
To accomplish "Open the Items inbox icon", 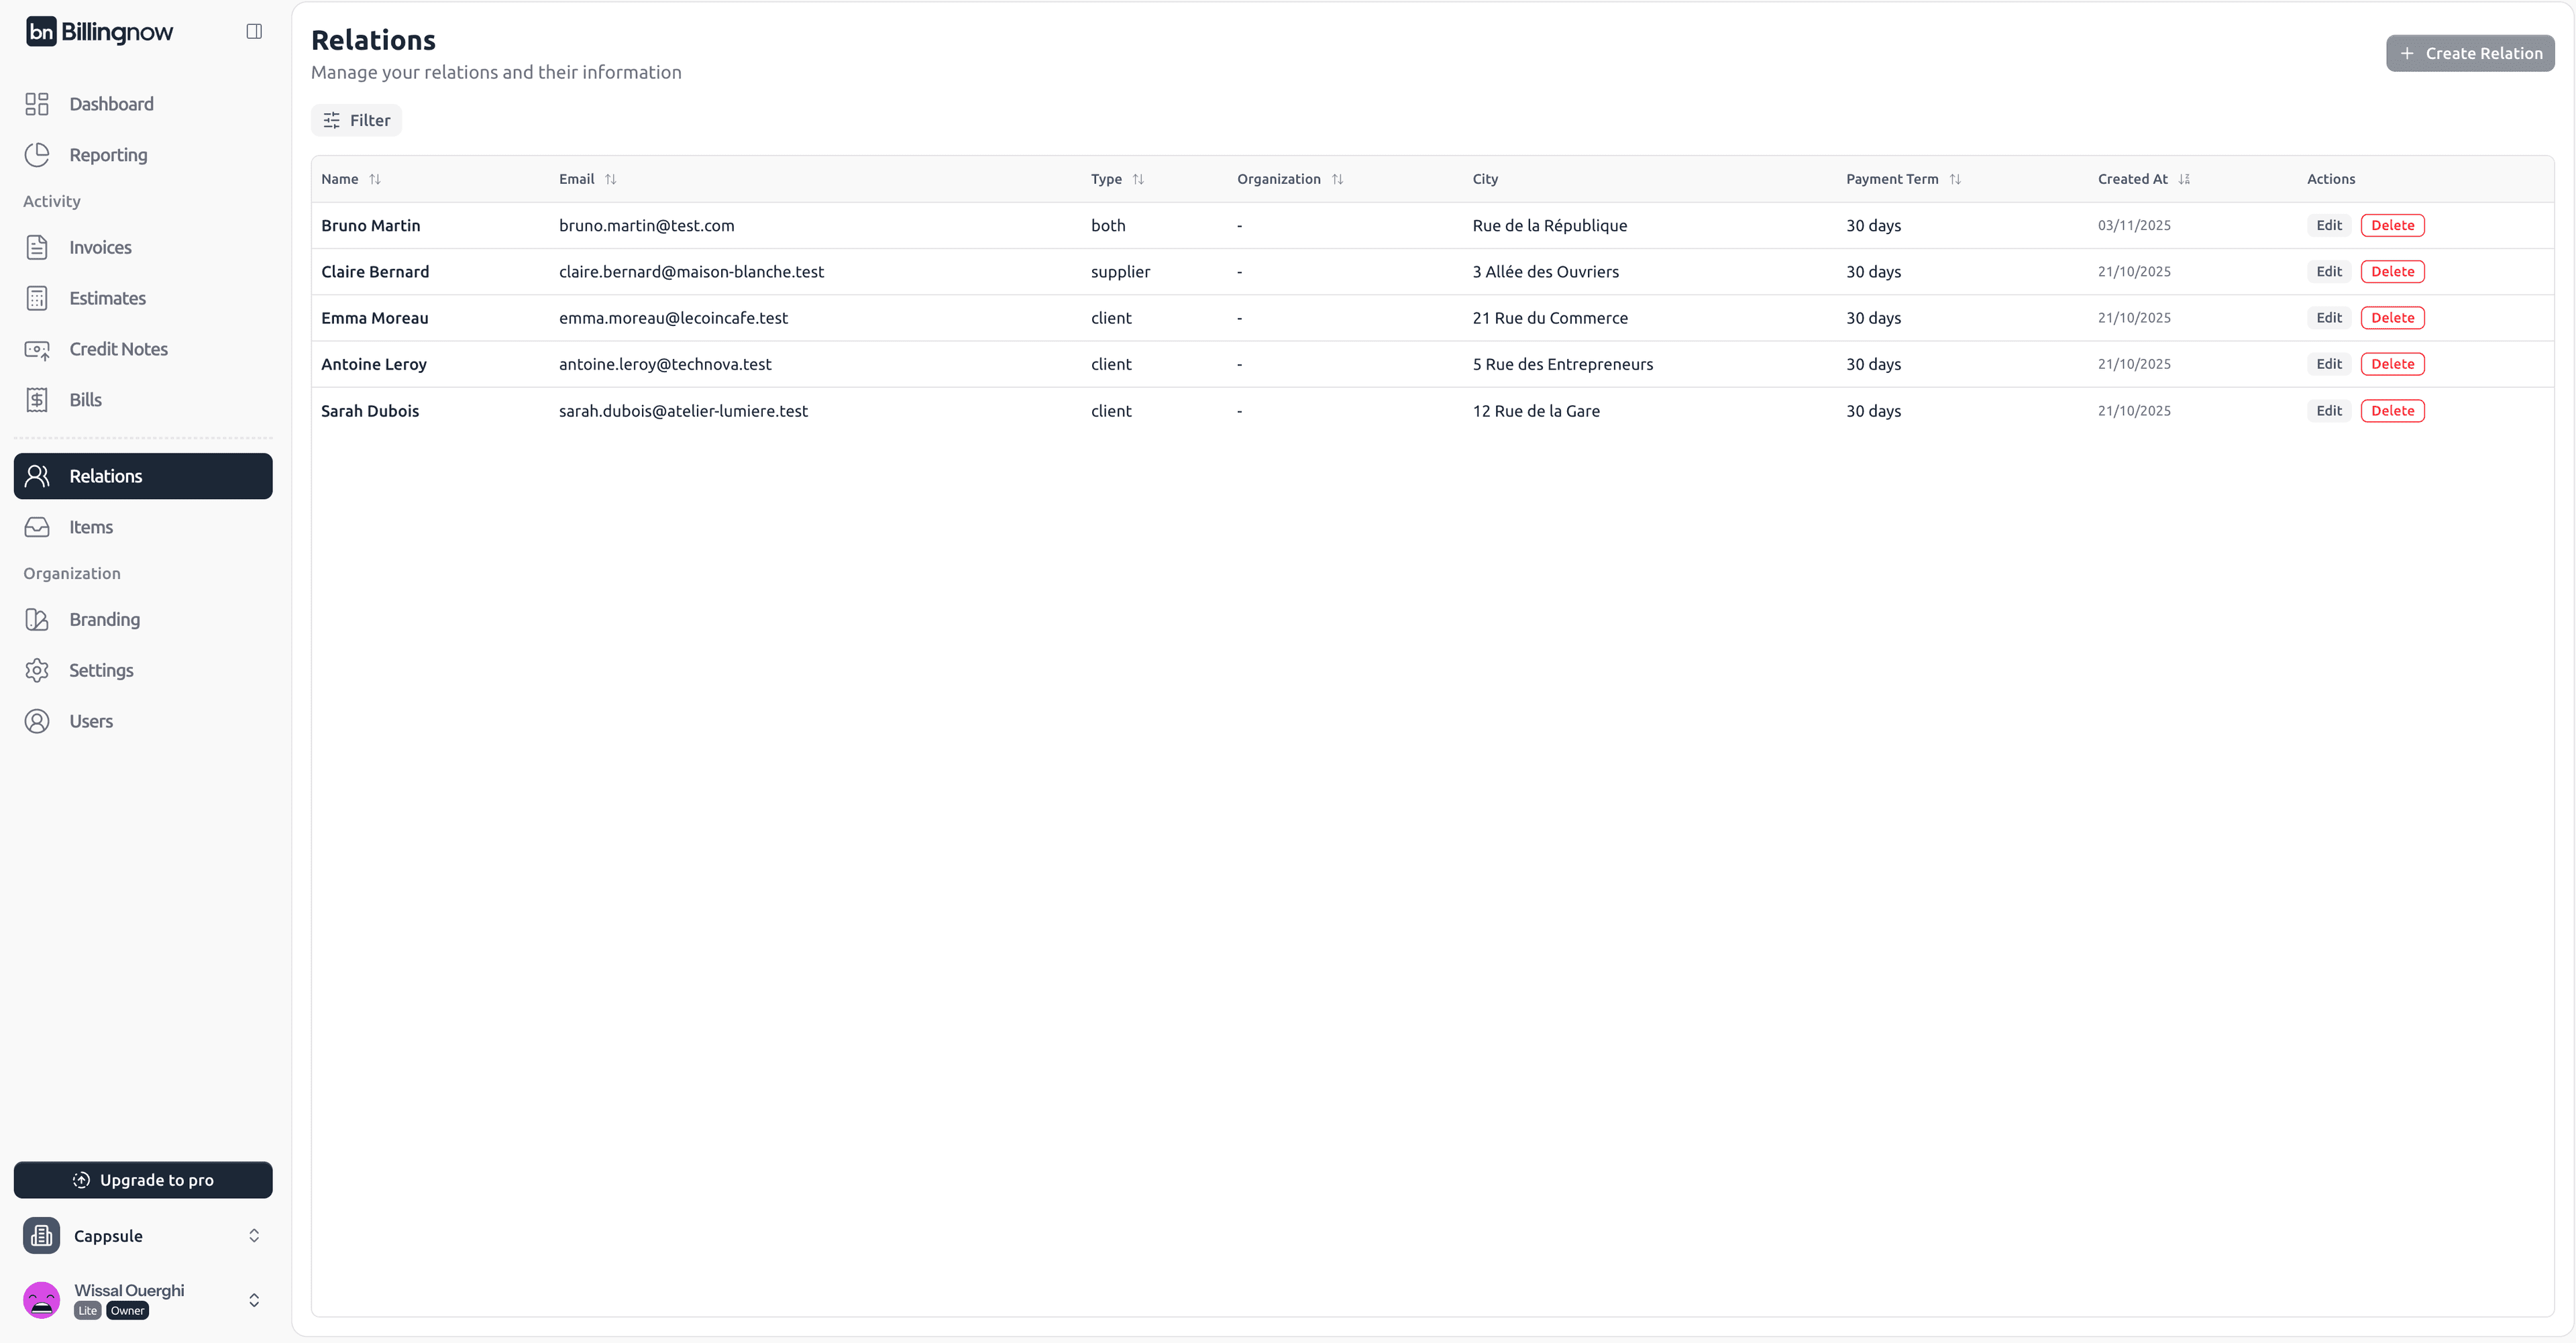I will (37, 527).
